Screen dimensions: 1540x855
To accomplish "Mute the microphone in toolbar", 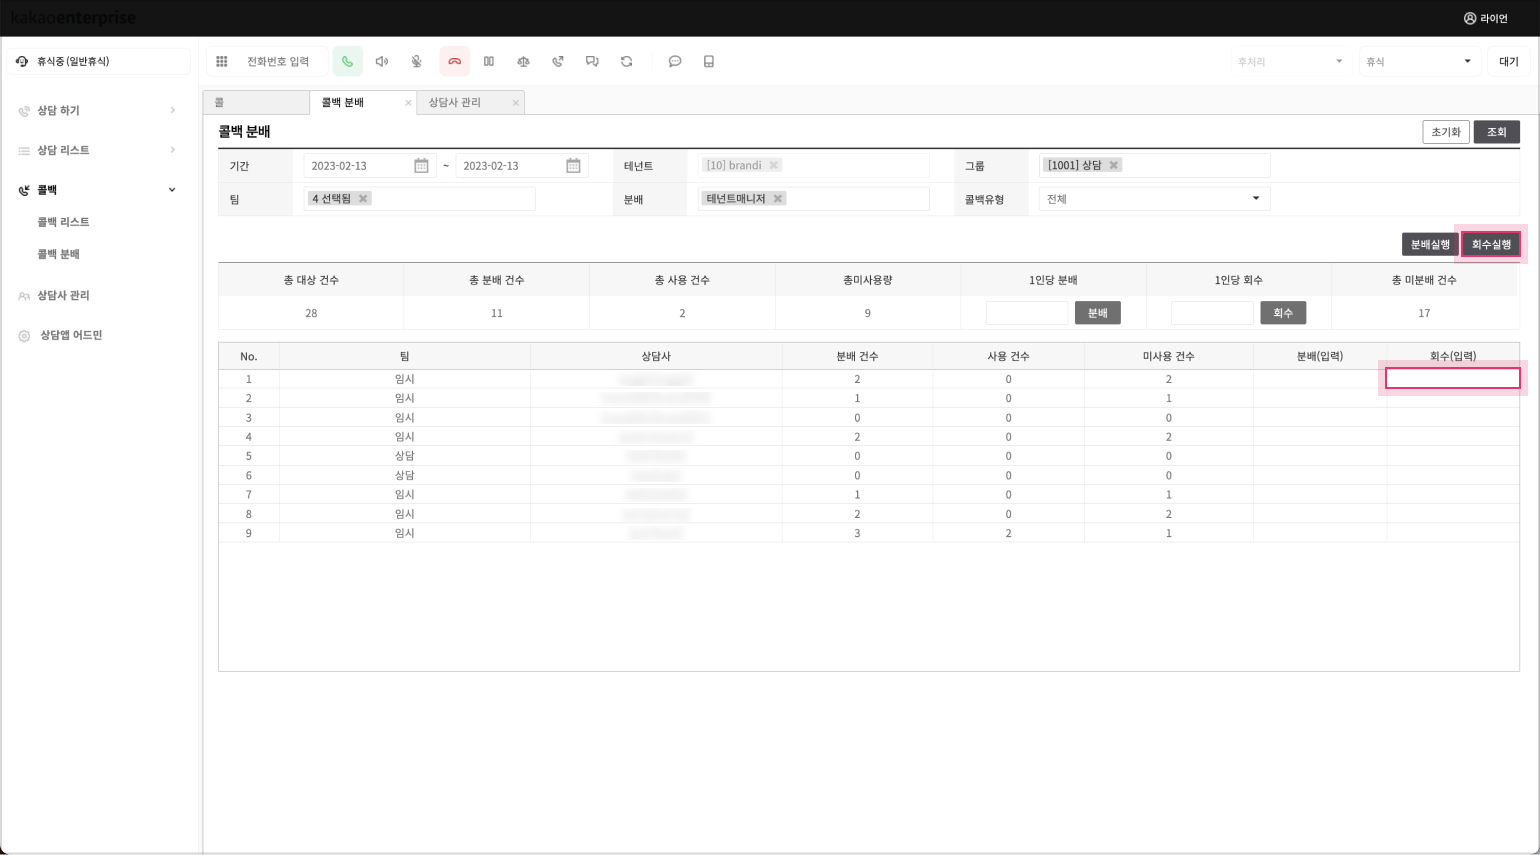I will click(x=417, y=62).
